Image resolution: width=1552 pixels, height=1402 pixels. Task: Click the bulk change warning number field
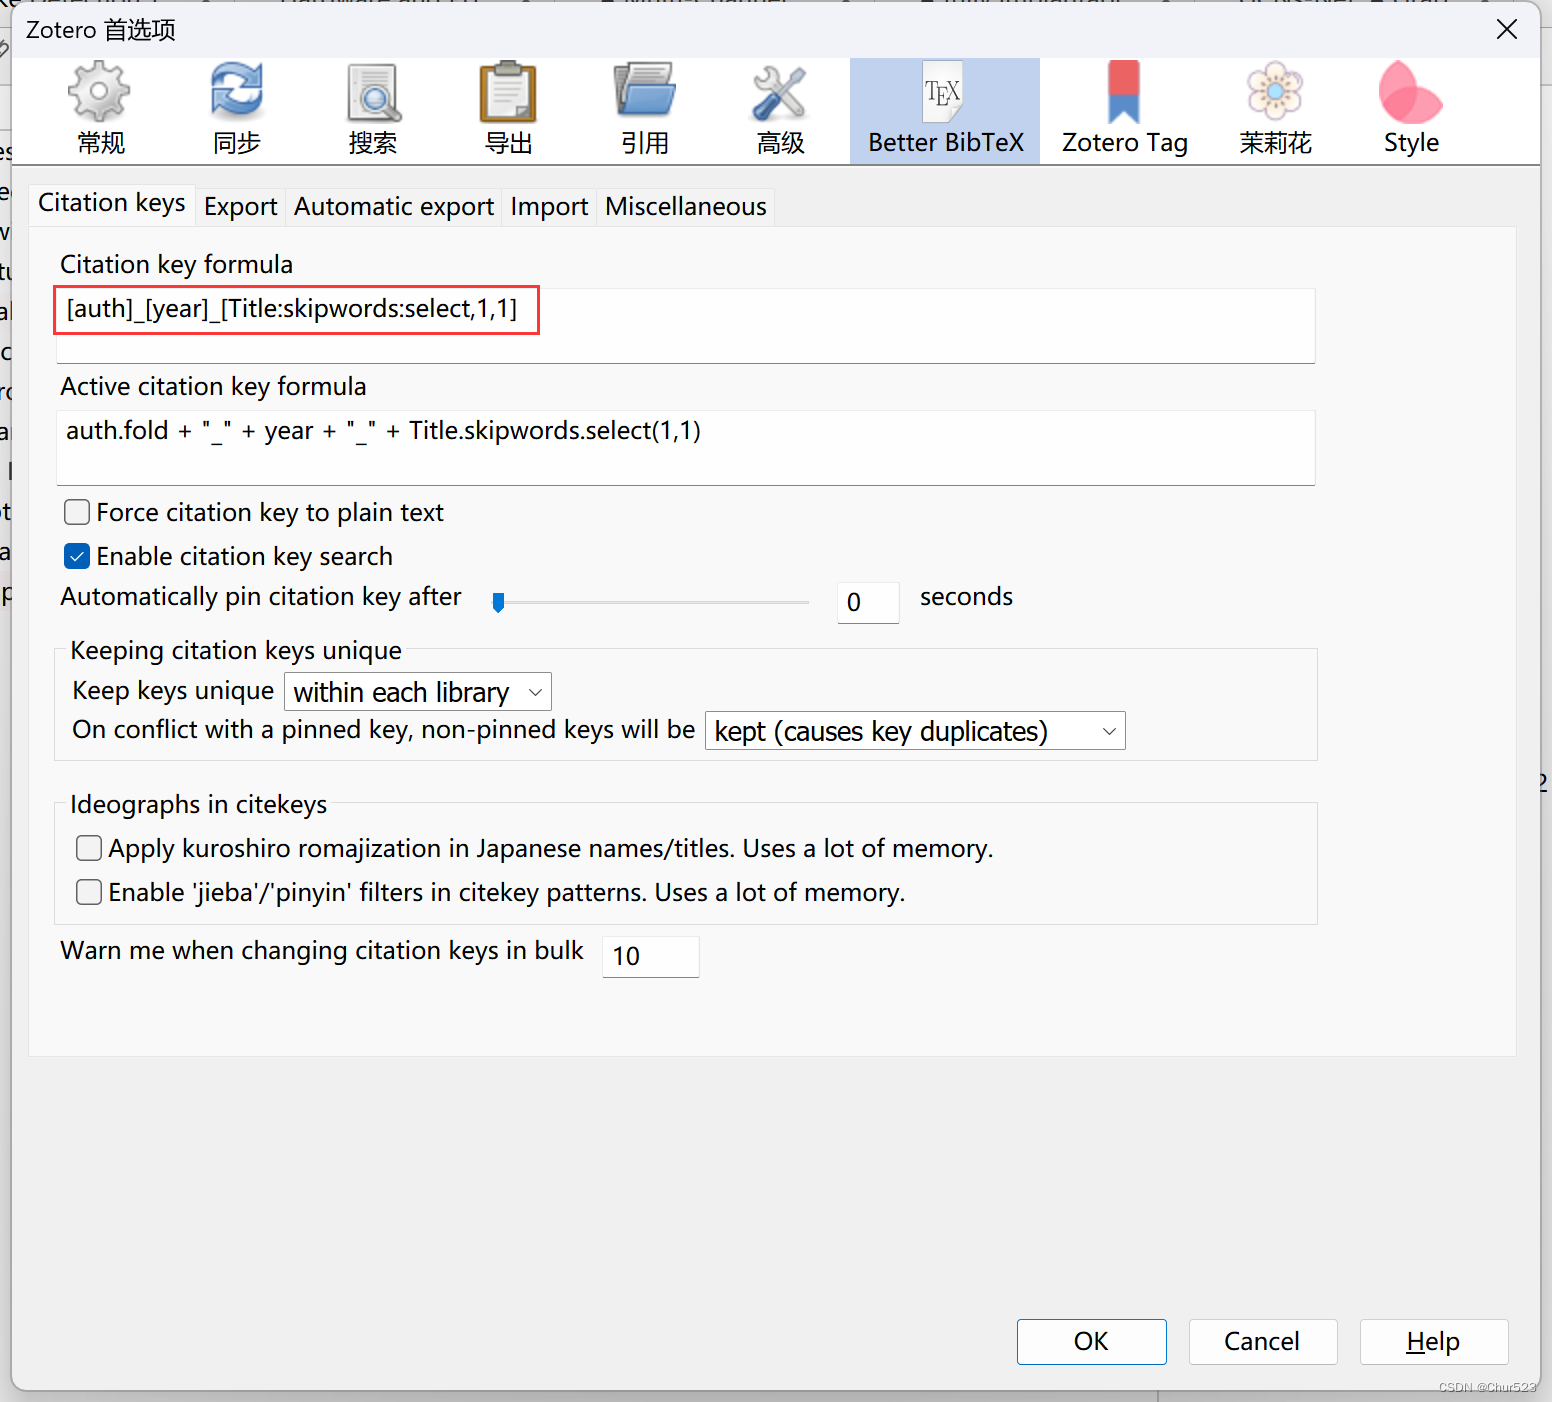pyautogui.click(x=650, y=956)
